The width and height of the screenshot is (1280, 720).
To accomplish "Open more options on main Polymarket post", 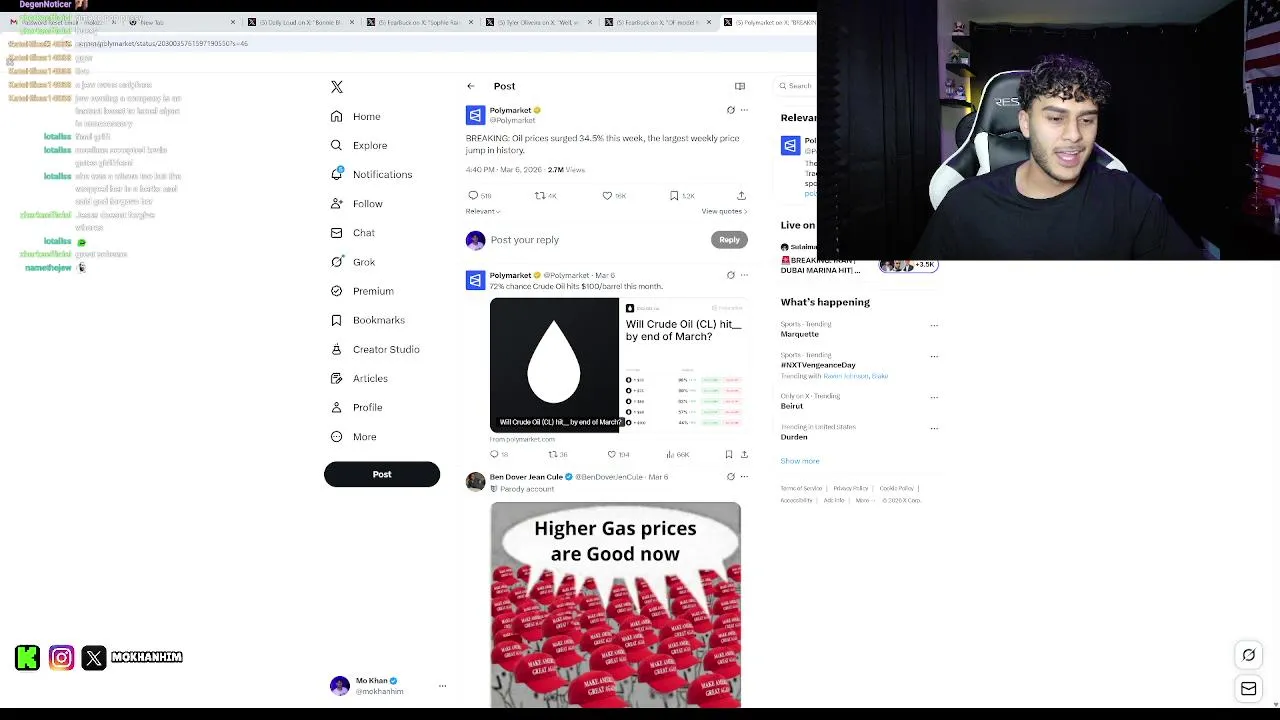I will (x=744, y=110).
